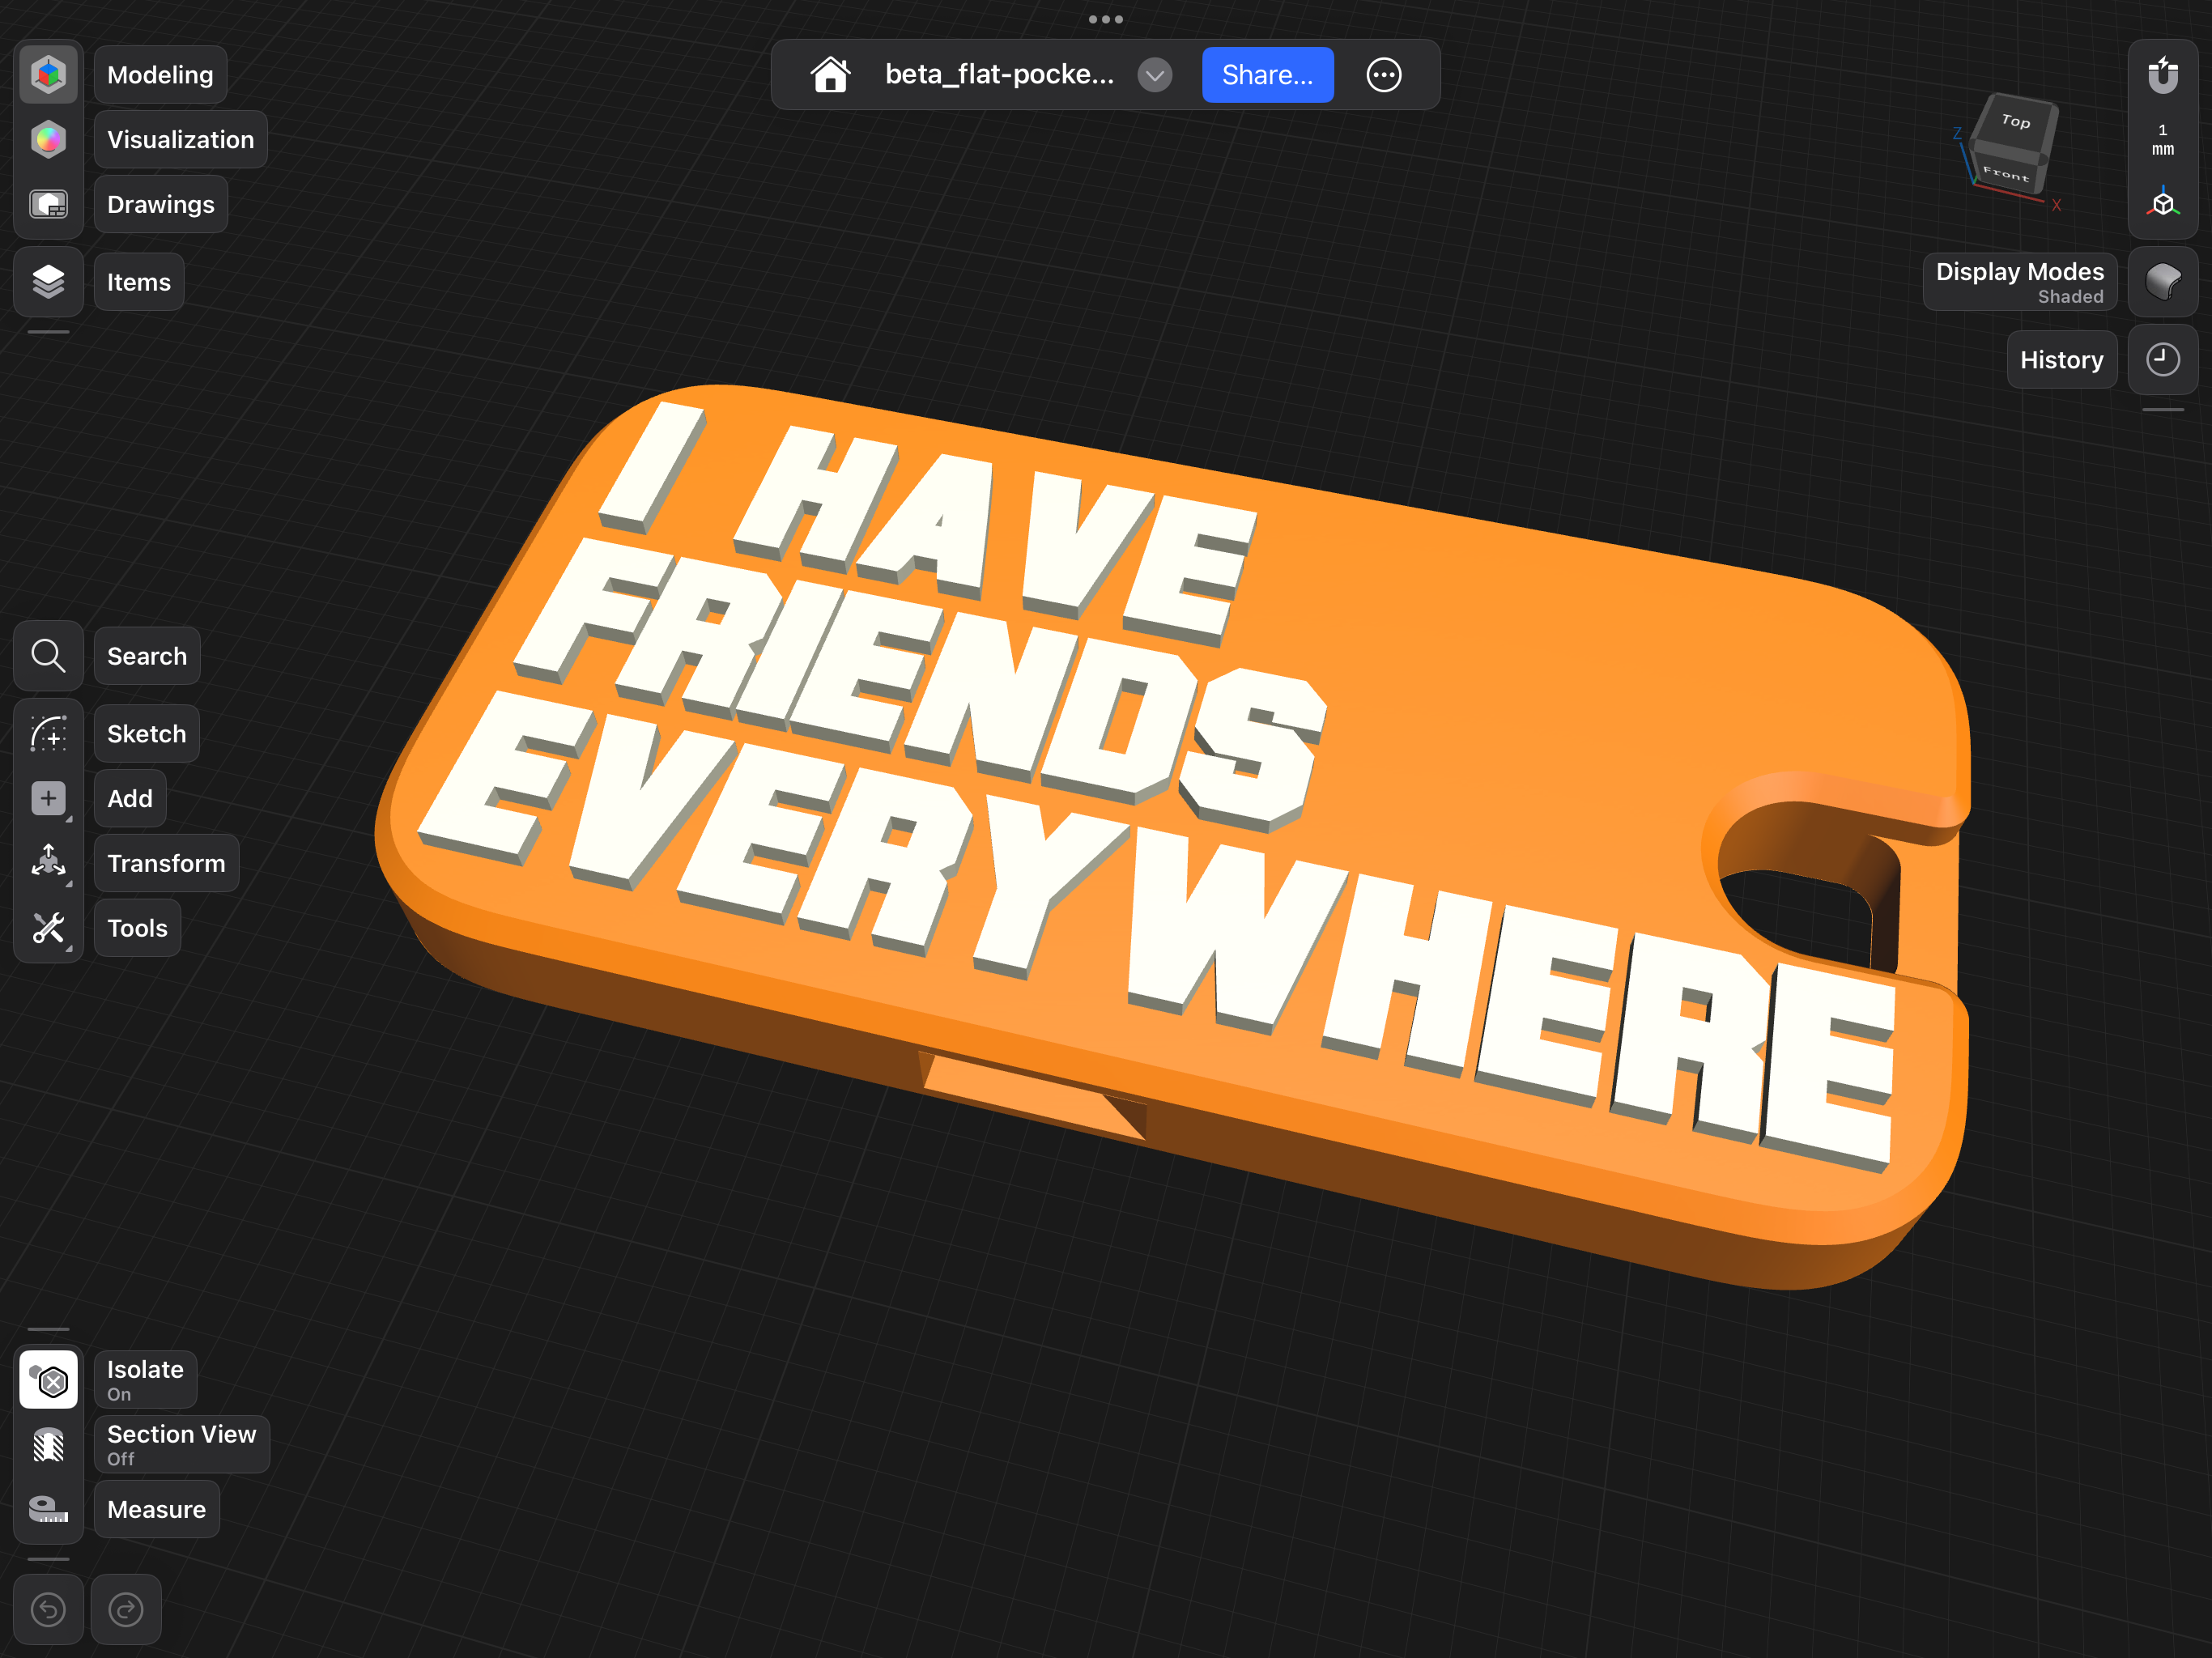Select the Front face of orientation cube

click(x=2005, y=174)
